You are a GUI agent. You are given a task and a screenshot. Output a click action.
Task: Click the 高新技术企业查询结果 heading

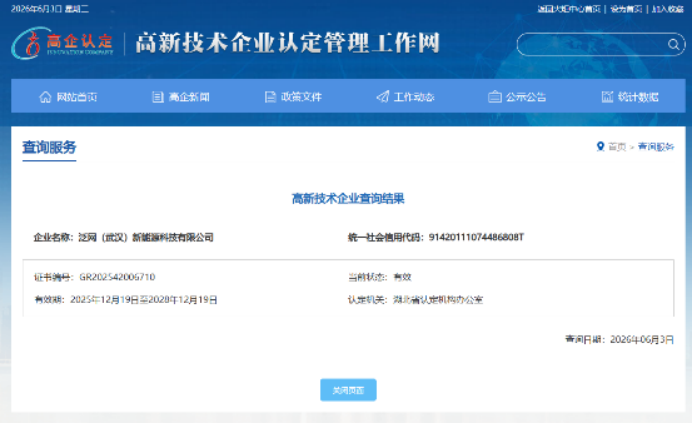(348, 199)
